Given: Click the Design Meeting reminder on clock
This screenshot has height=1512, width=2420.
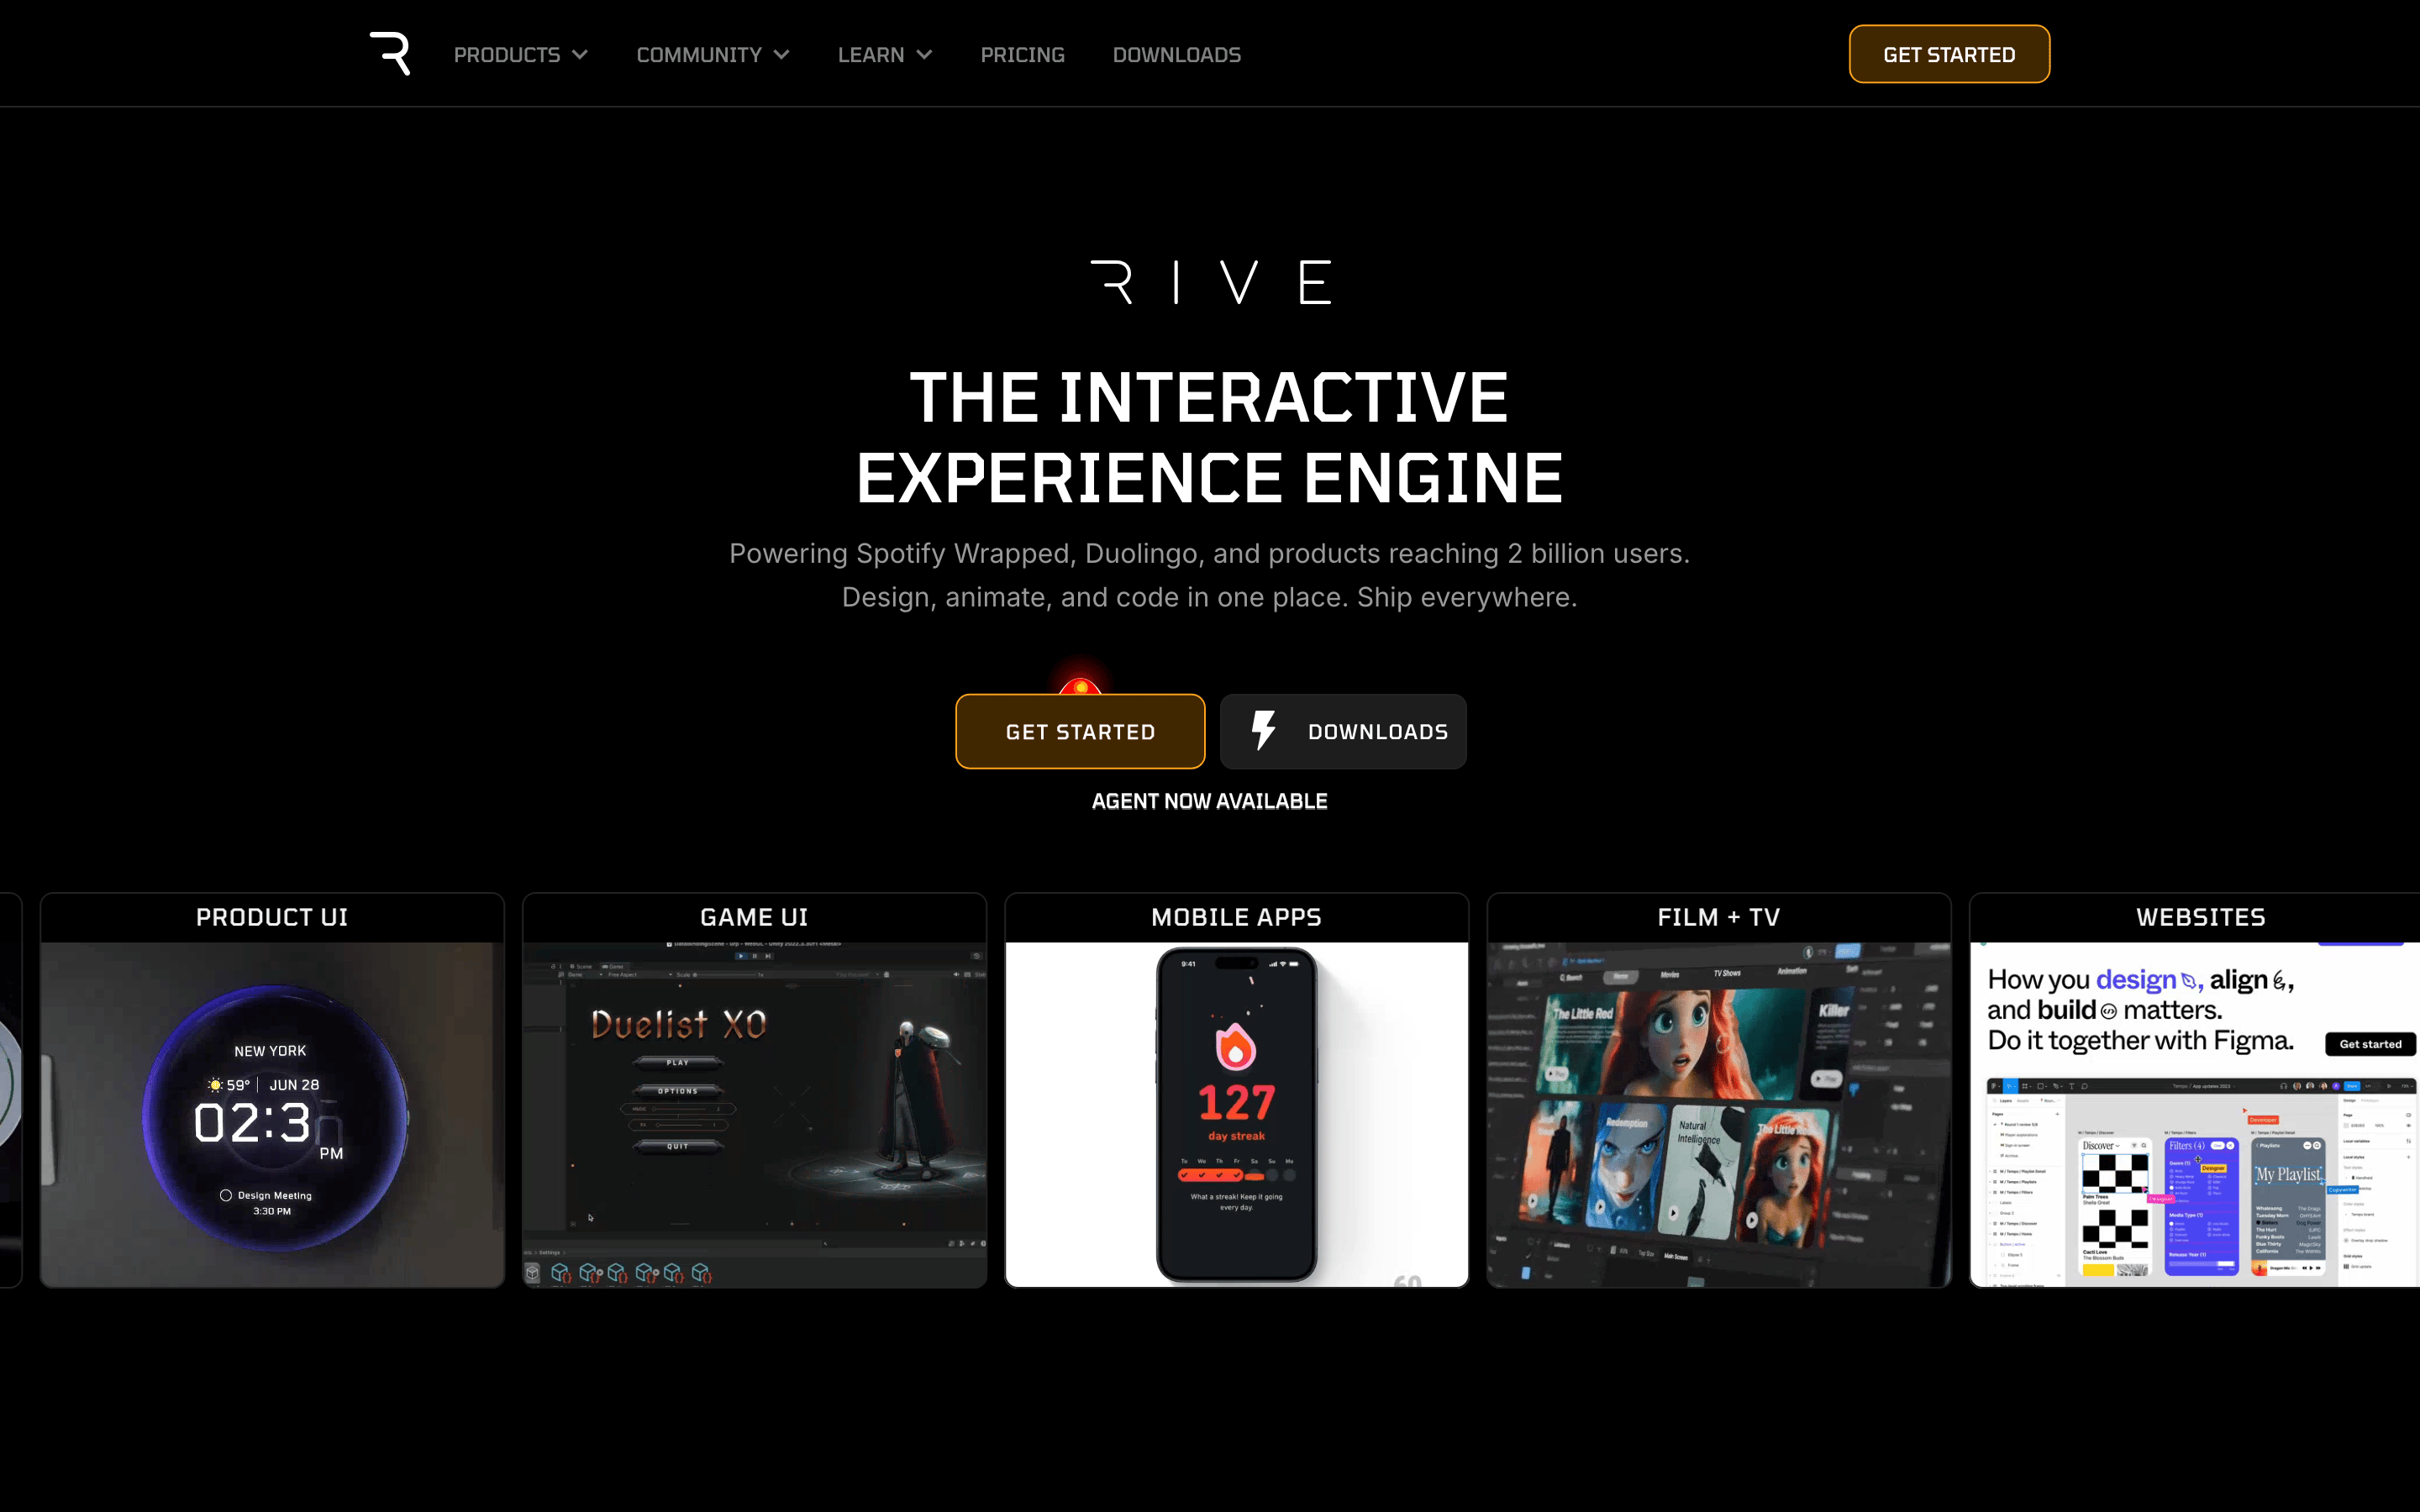Looking at the screenshot, I should point(266,1202).
